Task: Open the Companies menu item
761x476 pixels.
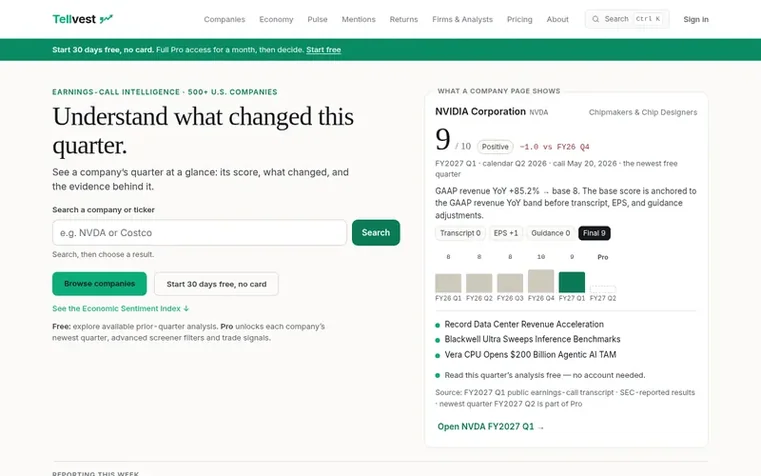Action: pos(224,19)
